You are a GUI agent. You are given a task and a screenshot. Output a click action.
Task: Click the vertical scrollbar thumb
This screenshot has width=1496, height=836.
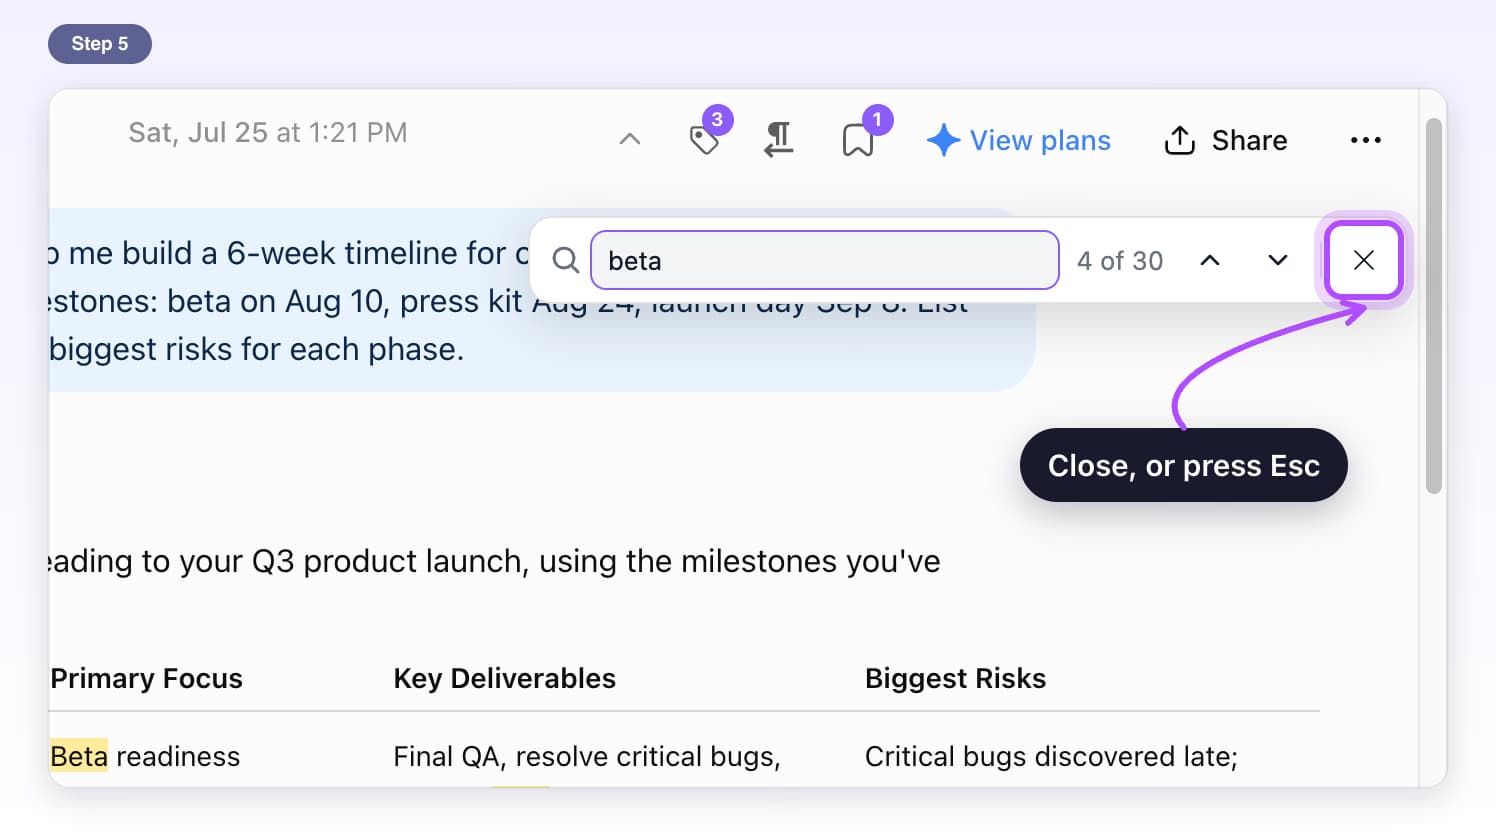(x=1434, y=306)
